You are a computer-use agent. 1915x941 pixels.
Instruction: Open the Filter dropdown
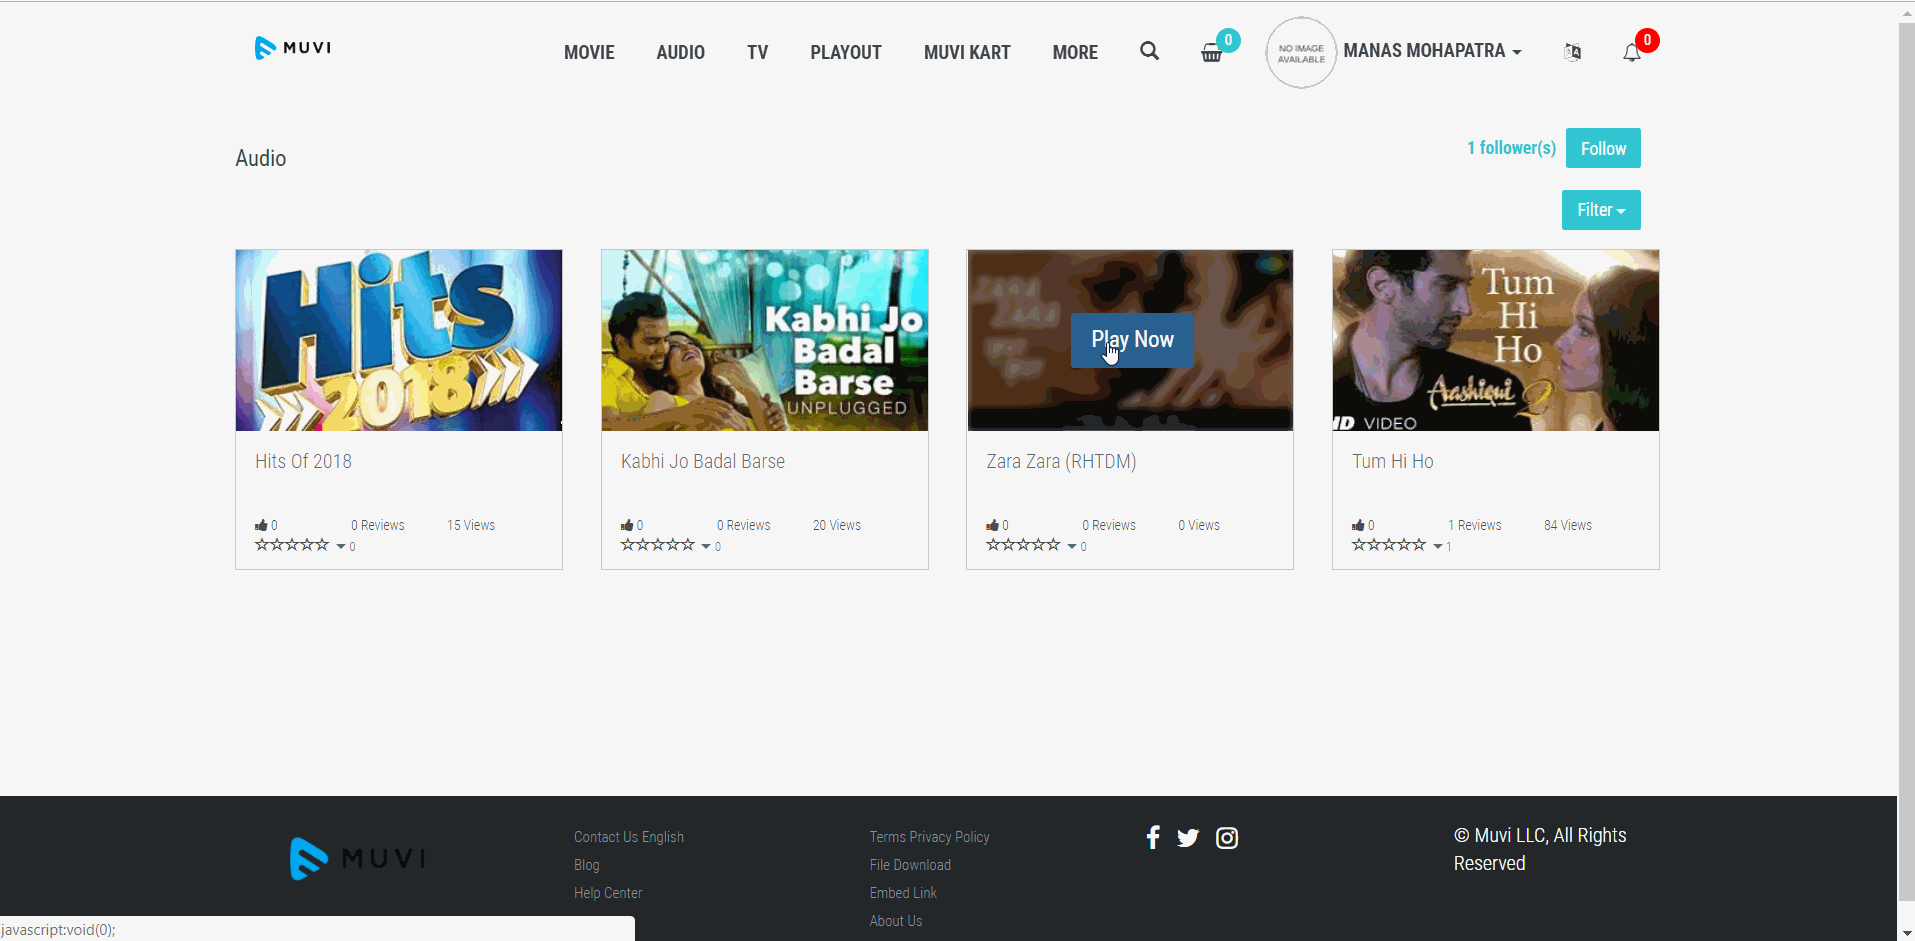tap(1601, 210)
